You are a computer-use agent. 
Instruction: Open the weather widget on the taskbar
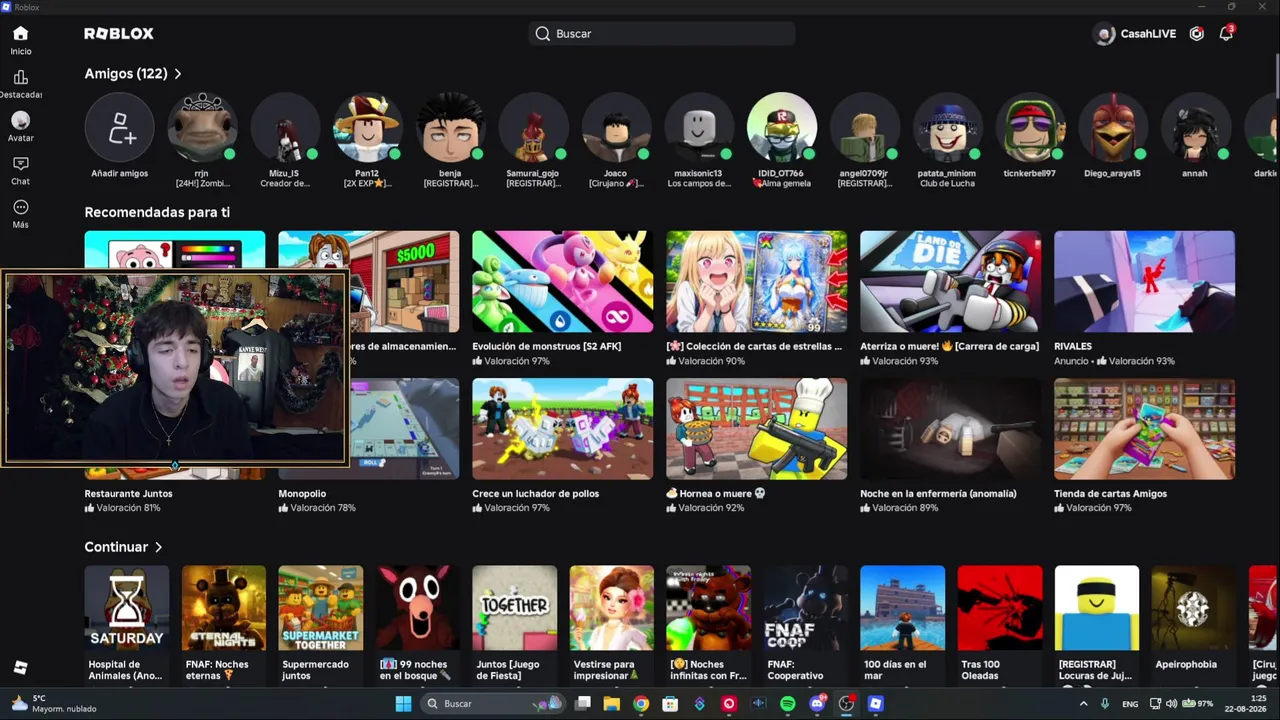tap(54, 704)
